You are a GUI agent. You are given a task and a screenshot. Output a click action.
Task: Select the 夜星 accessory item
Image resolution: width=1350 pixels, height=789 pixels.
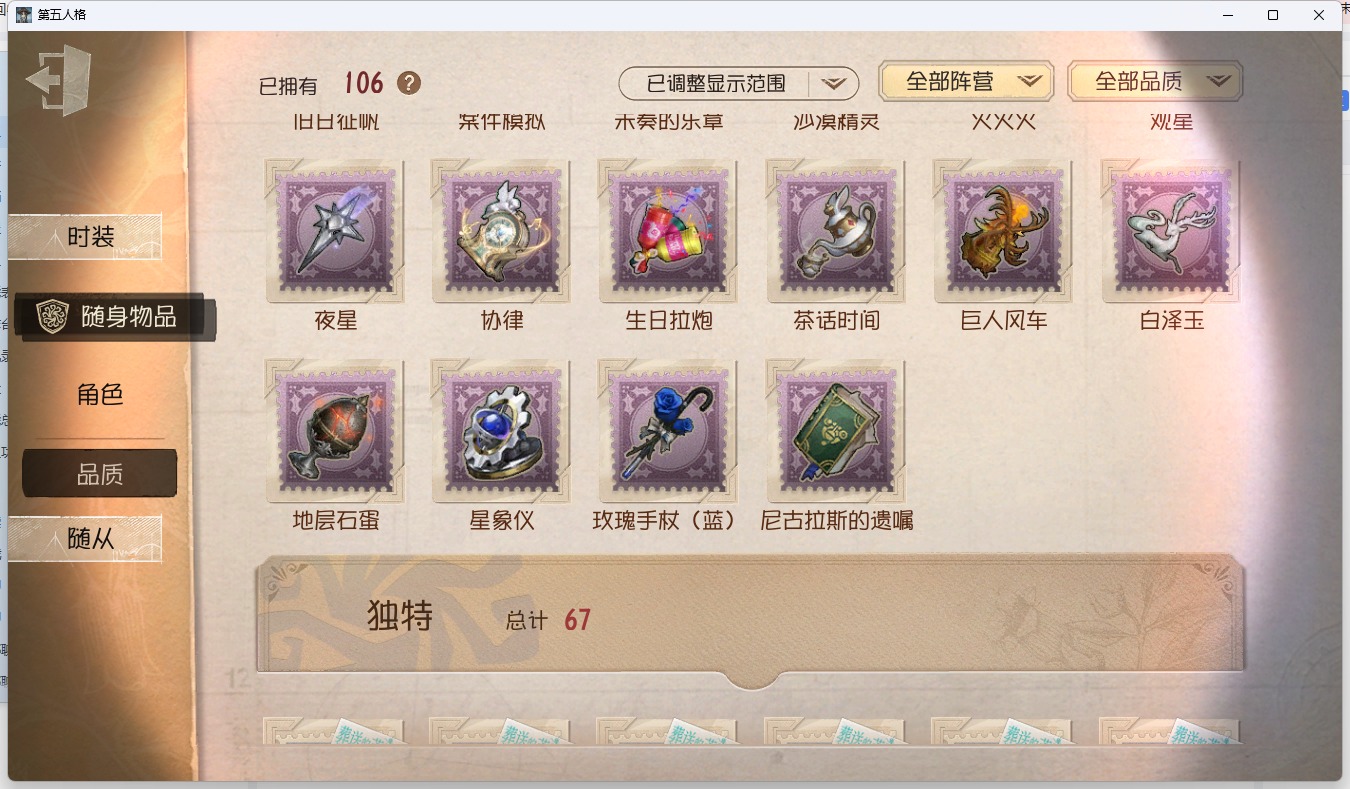335,231
